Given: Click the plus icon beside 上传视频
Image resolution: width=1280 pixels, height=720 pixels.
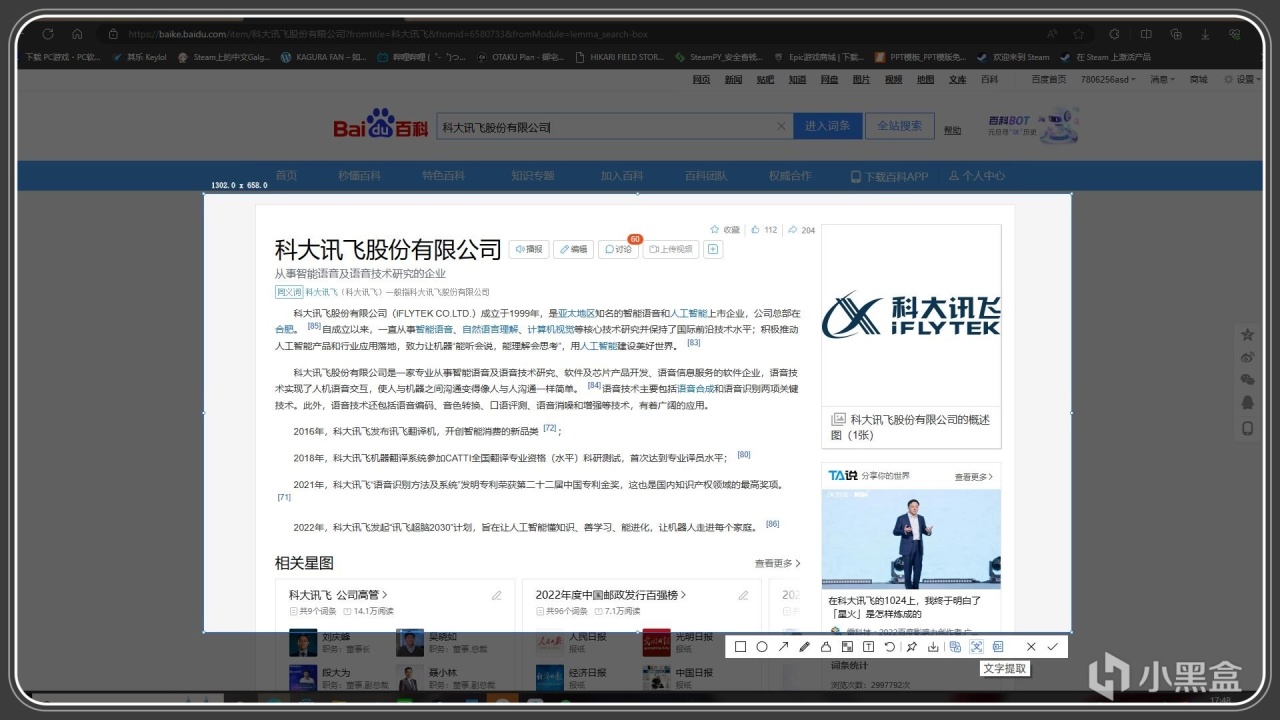Looking at the screenshot, I should tap(713, 249).
